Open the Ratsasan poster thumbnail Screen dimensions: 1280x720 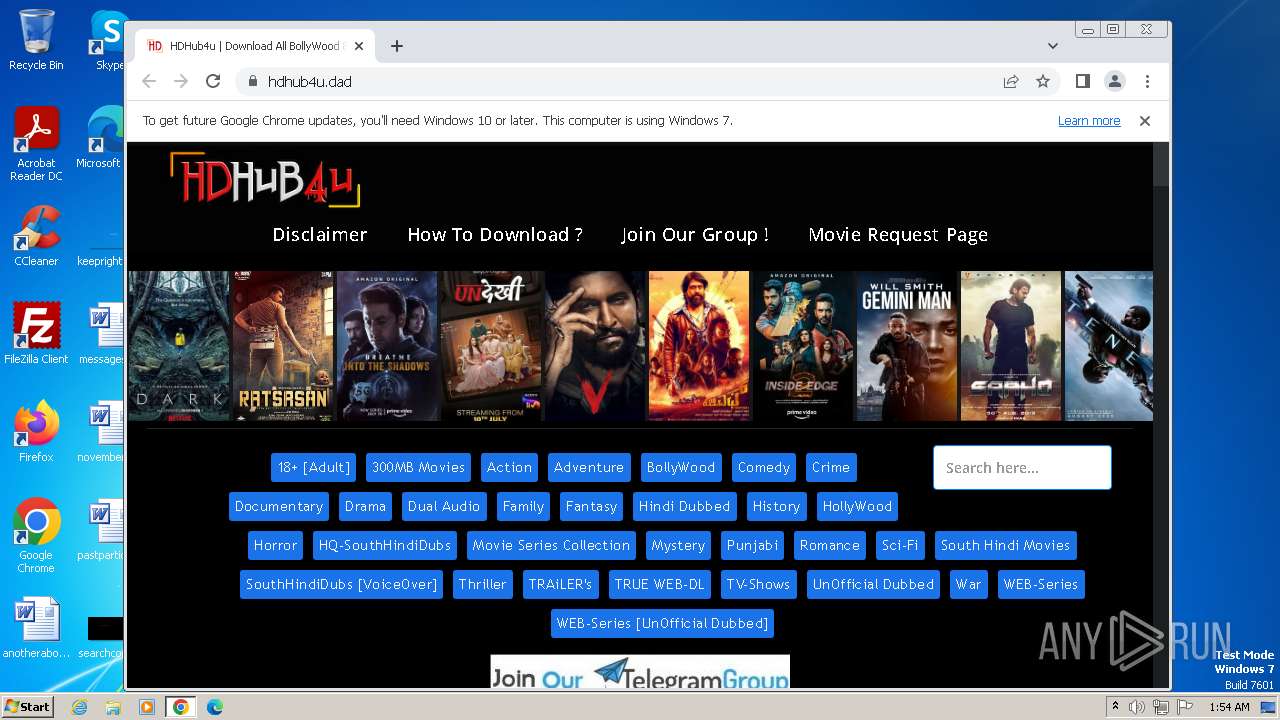283,346
